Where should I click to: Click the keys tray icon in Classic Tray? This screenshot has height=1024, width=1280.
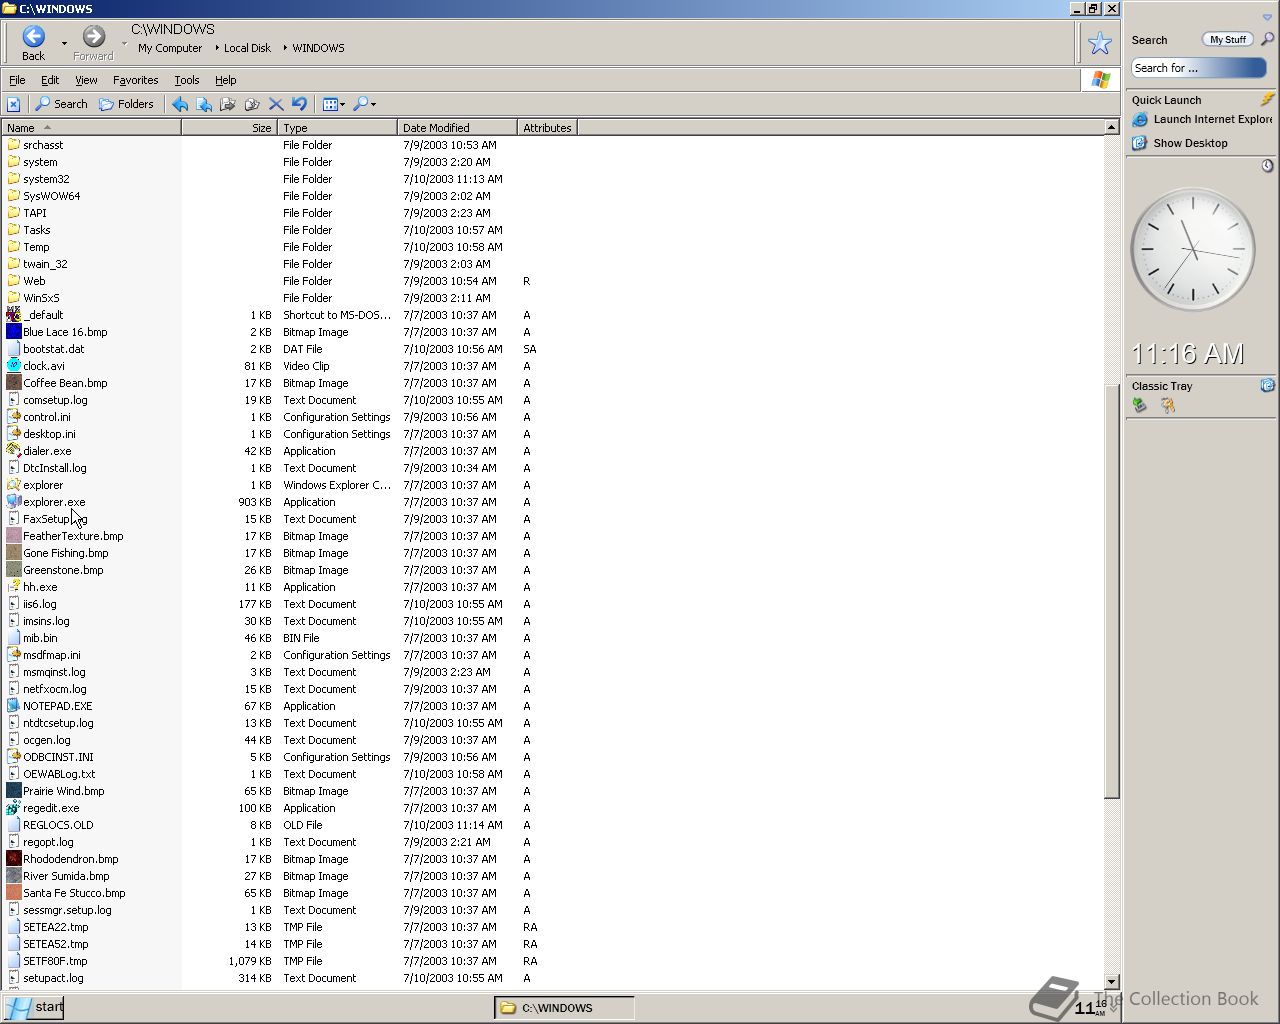1167,405
